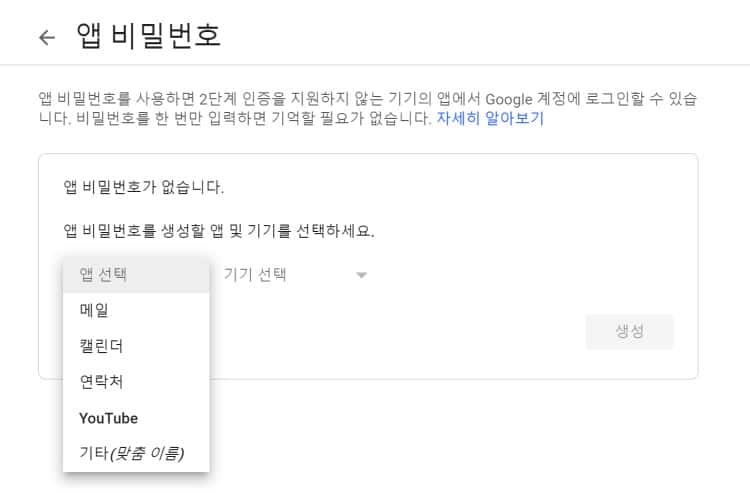Pick 연락처 from the app dropdown
Image resolution: width=750 pixels, height=504 pixels.
pyautogui.click(x=101, y=382)
